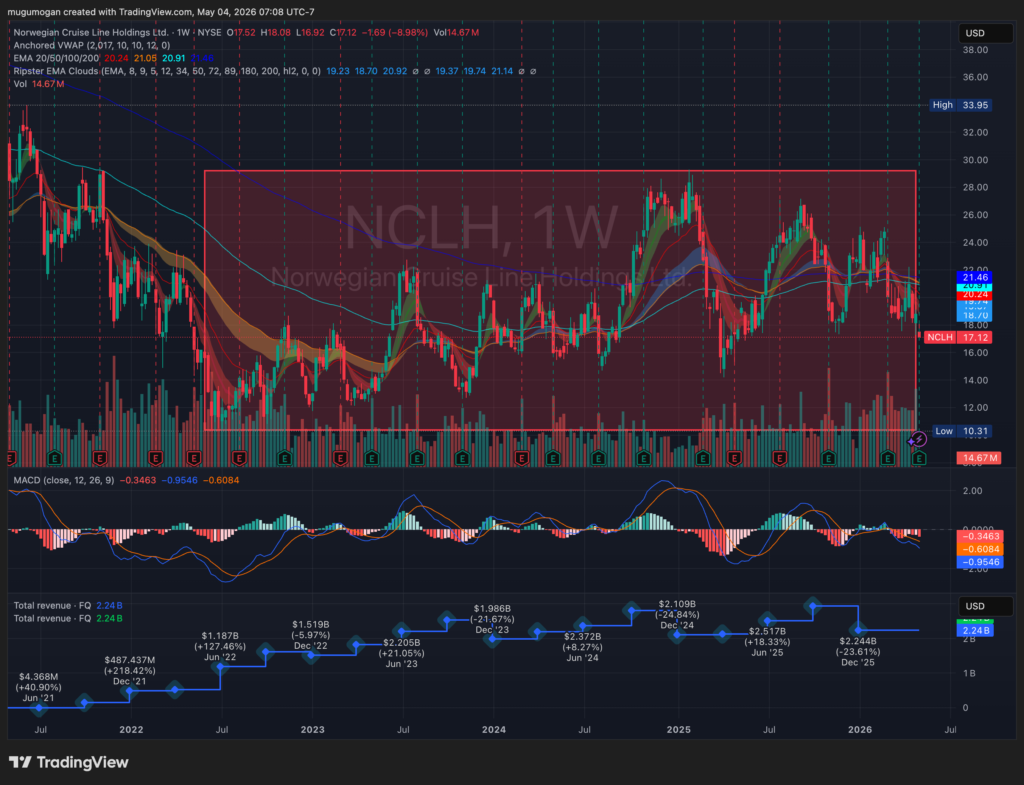The height and width of the screenshot is (785, 1024).
Task: Select the Ripster EMA Clouds indicator legend
Action: (167, 71)
